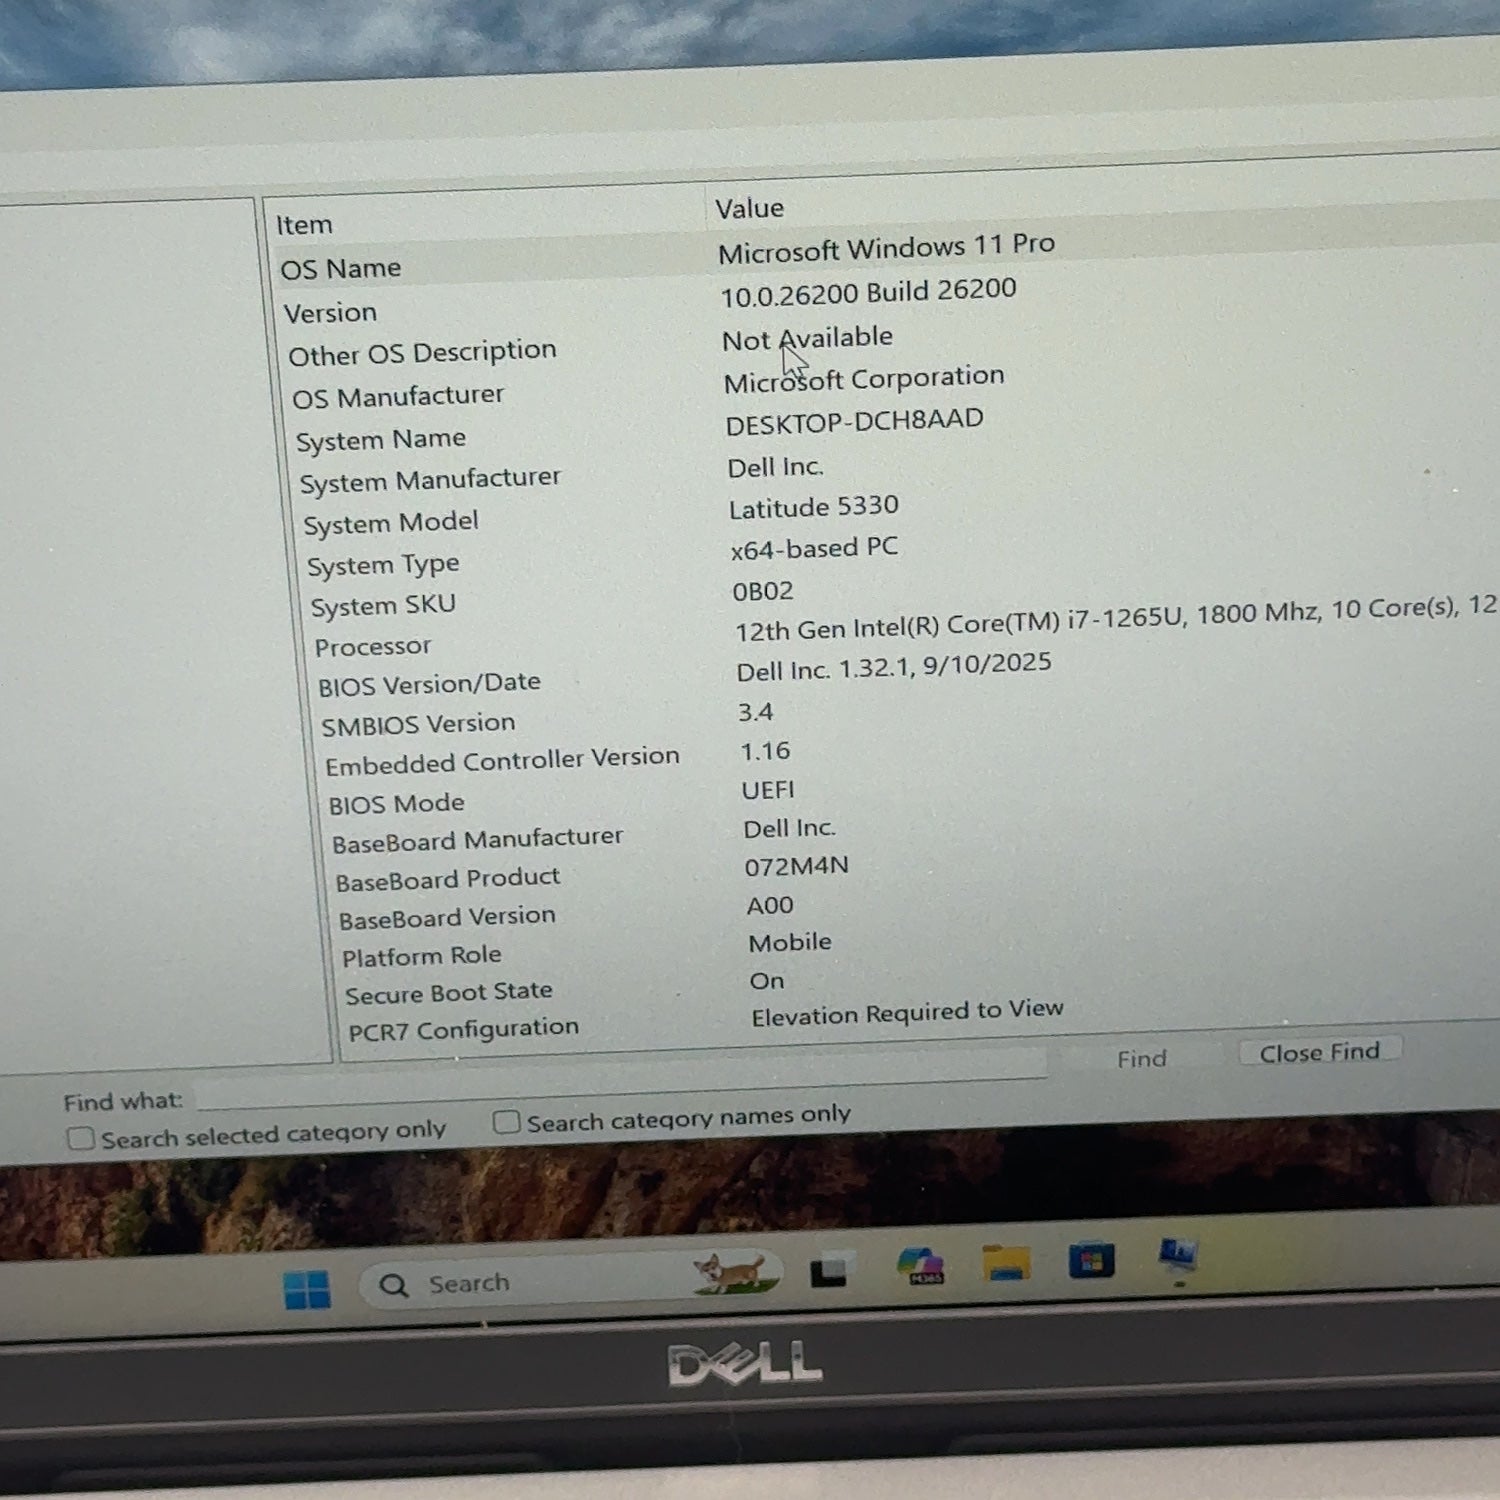Screen dimensions: 1500x1500
Task: Click the System Information taskbar icon
Action: click(x=1178, y=1256)
